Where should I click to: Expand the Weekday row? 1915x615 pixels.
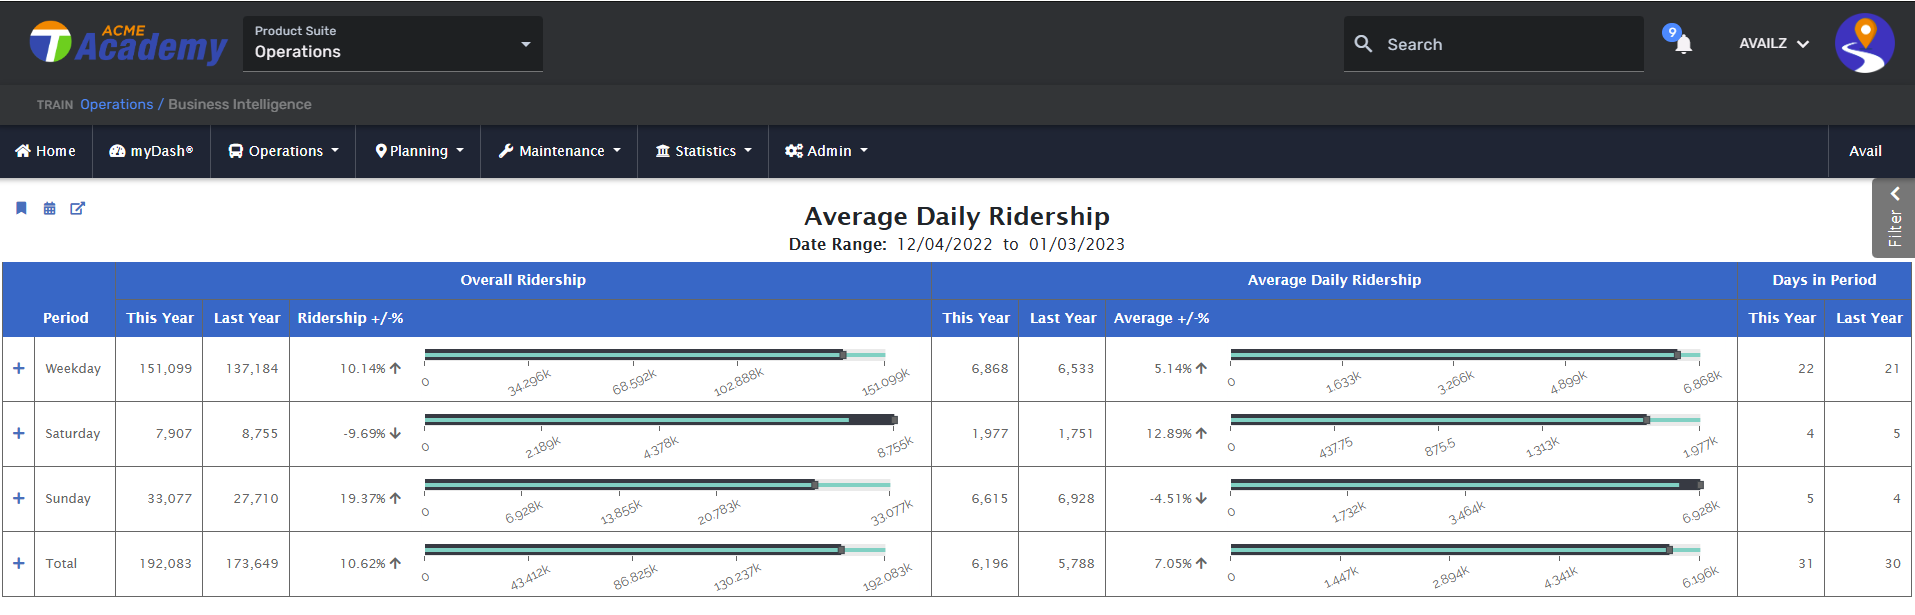[x=19, y=368]
